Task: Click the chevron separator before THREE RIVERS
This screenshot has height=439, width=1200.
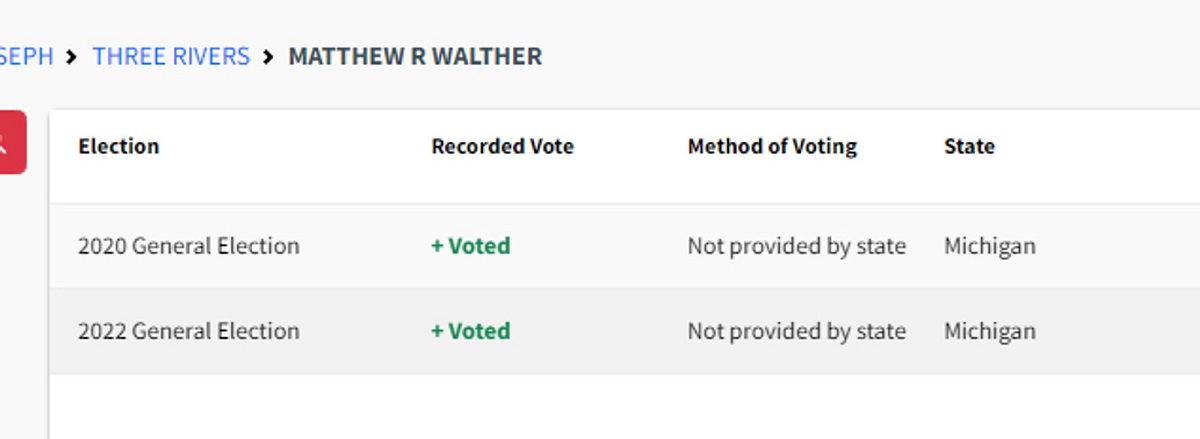Action: [72, 57]
